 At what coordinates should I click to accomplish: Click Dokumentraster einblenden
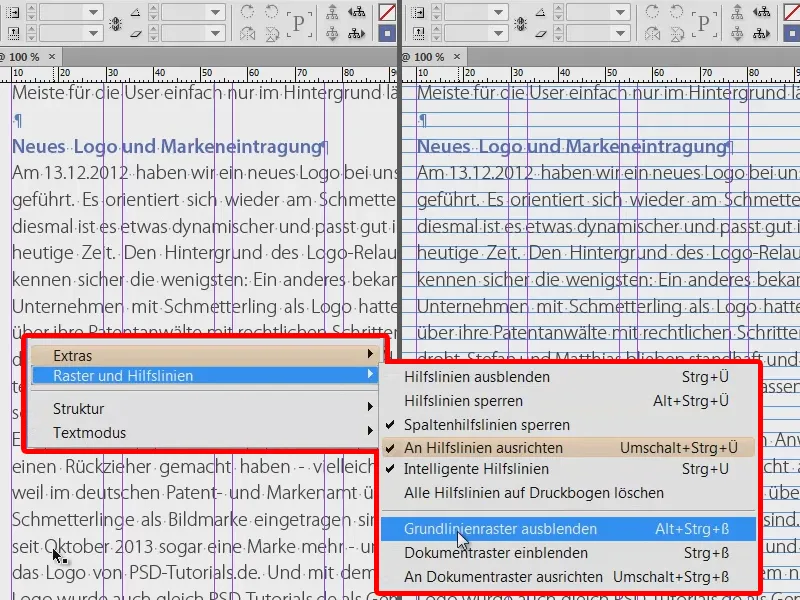tap(510, 550)
